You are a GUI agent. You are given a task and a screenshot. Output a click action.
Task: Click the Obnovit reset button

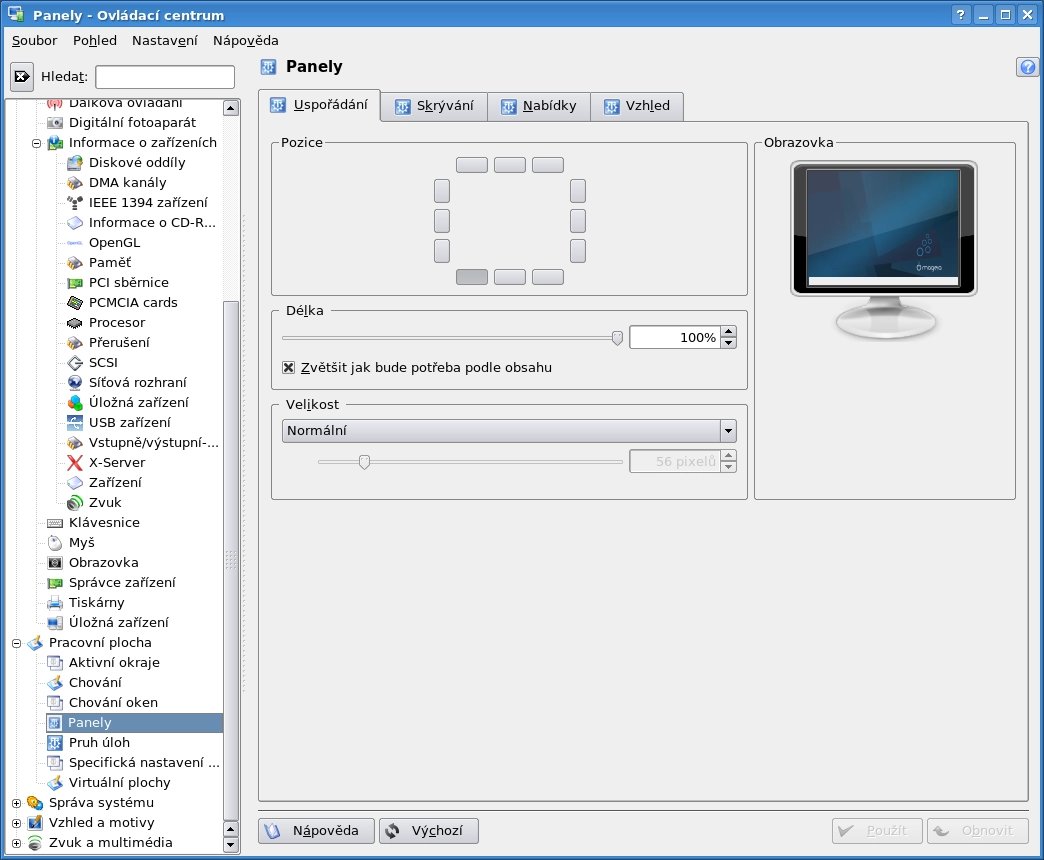(x=977, y=831)
